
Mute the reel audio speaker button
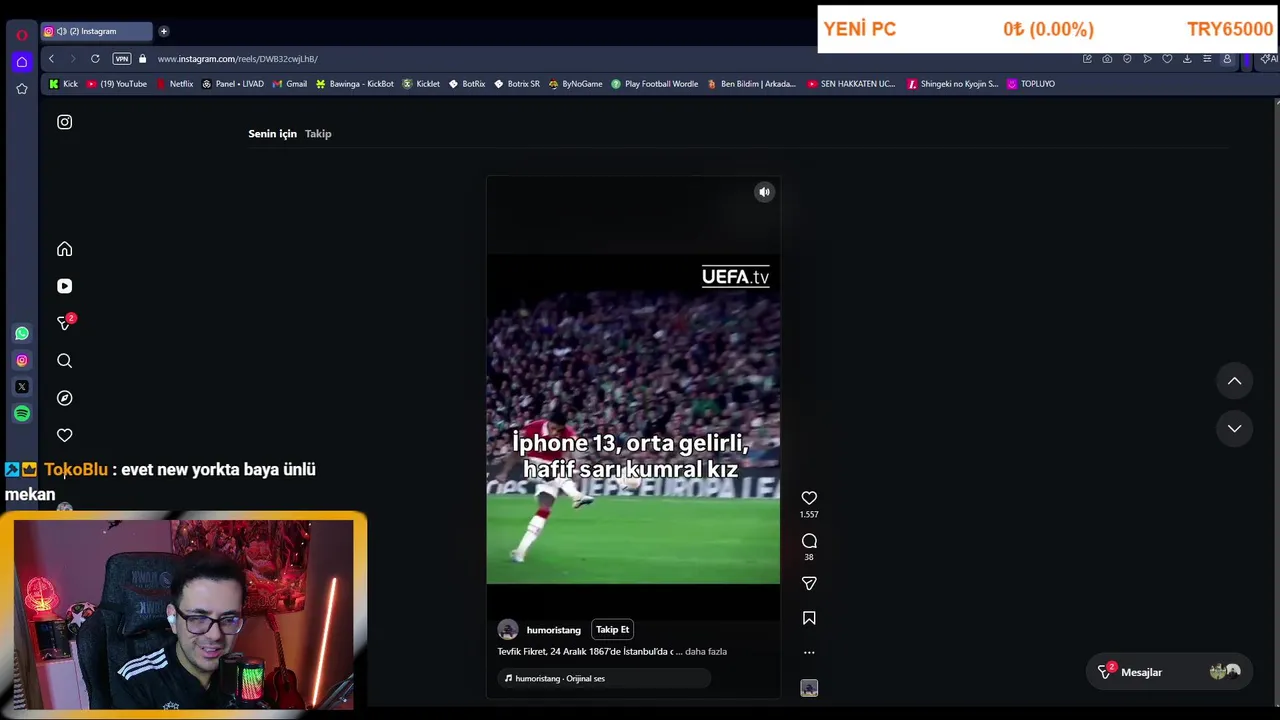tap(764, 192)
